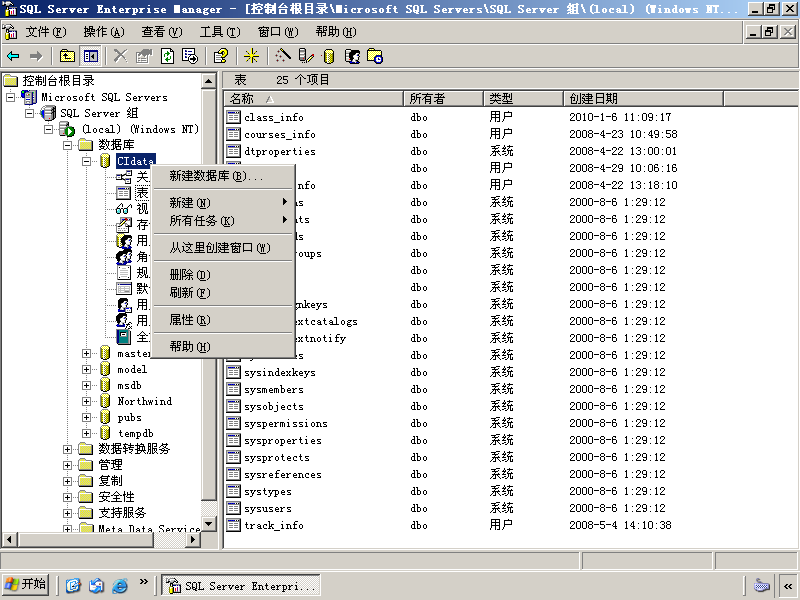Screen dimensions: 800x600
Task: Expand hidden quick launch items chevron
Action: [x=143, y=581]
